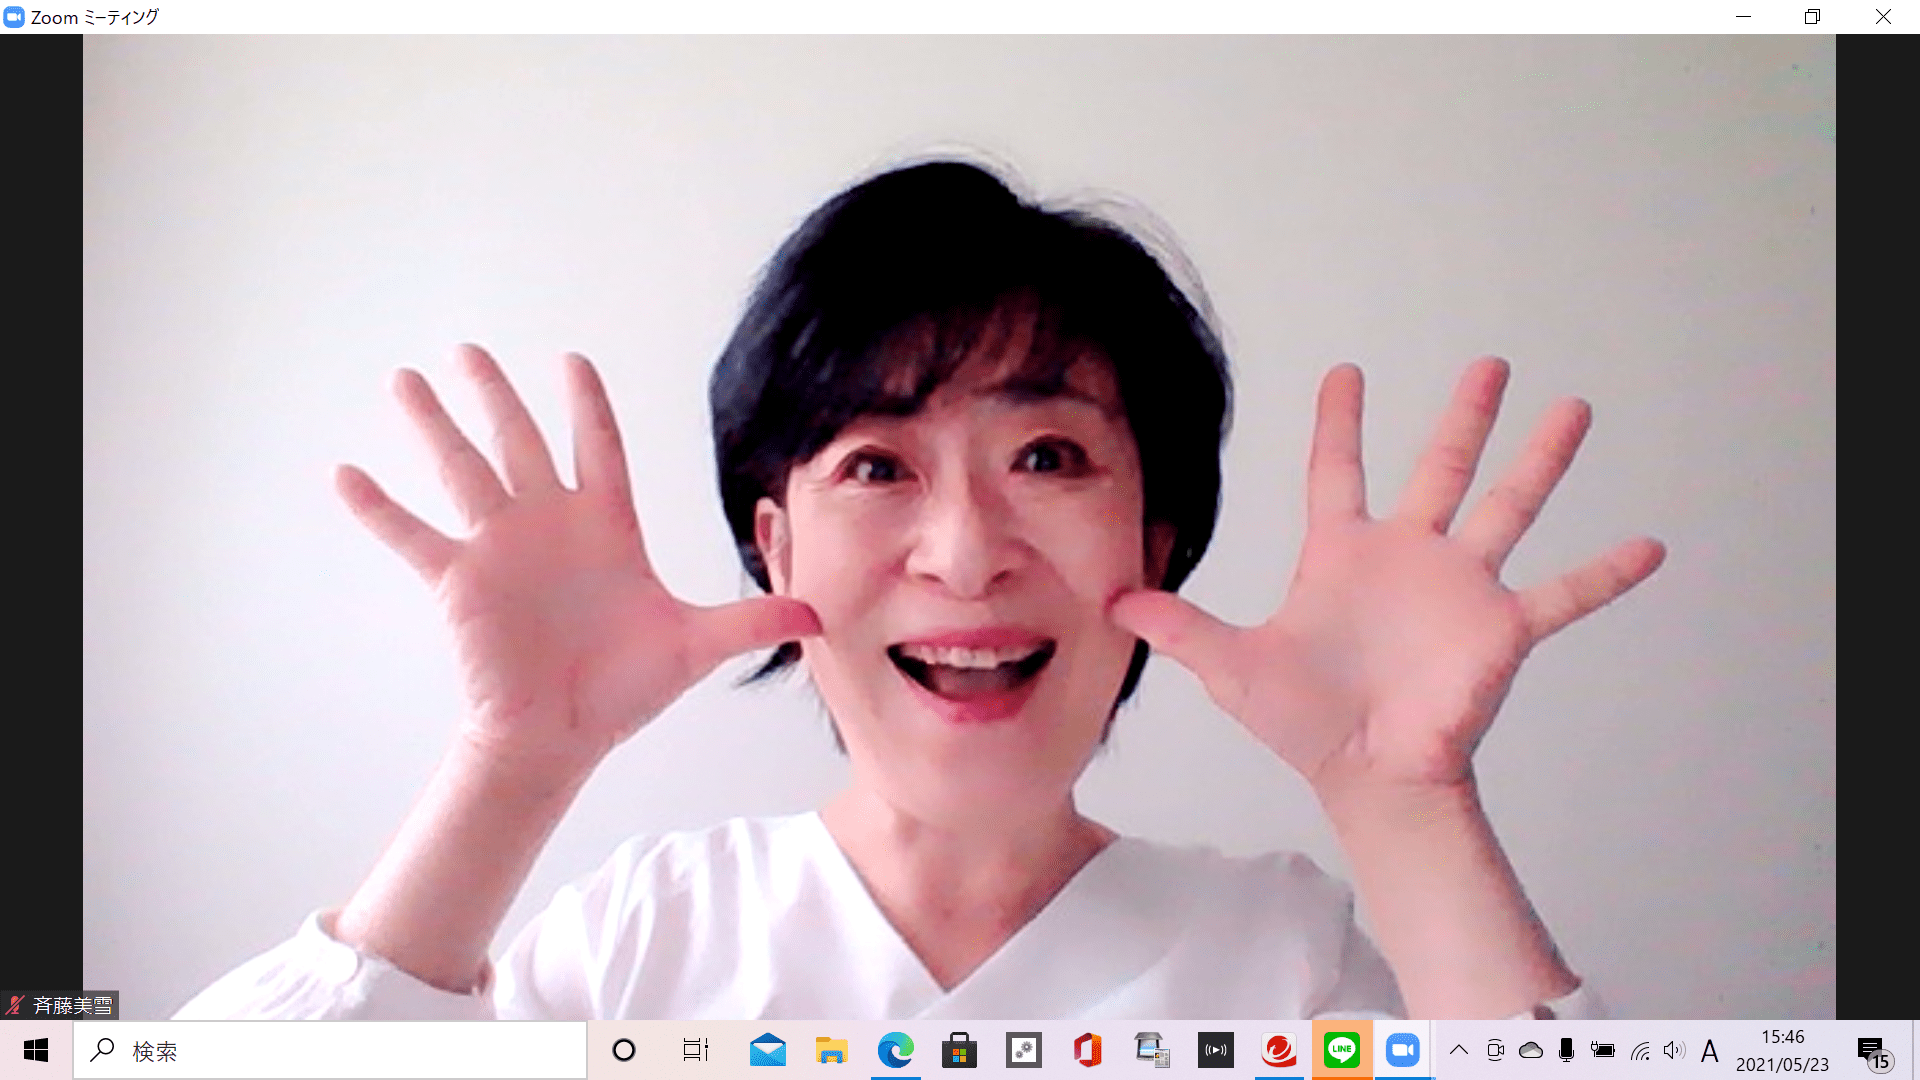Open Microsoft Store icon
Image resolution: width=1920 pixels, height=1080 pixels.
point(959,1050)
